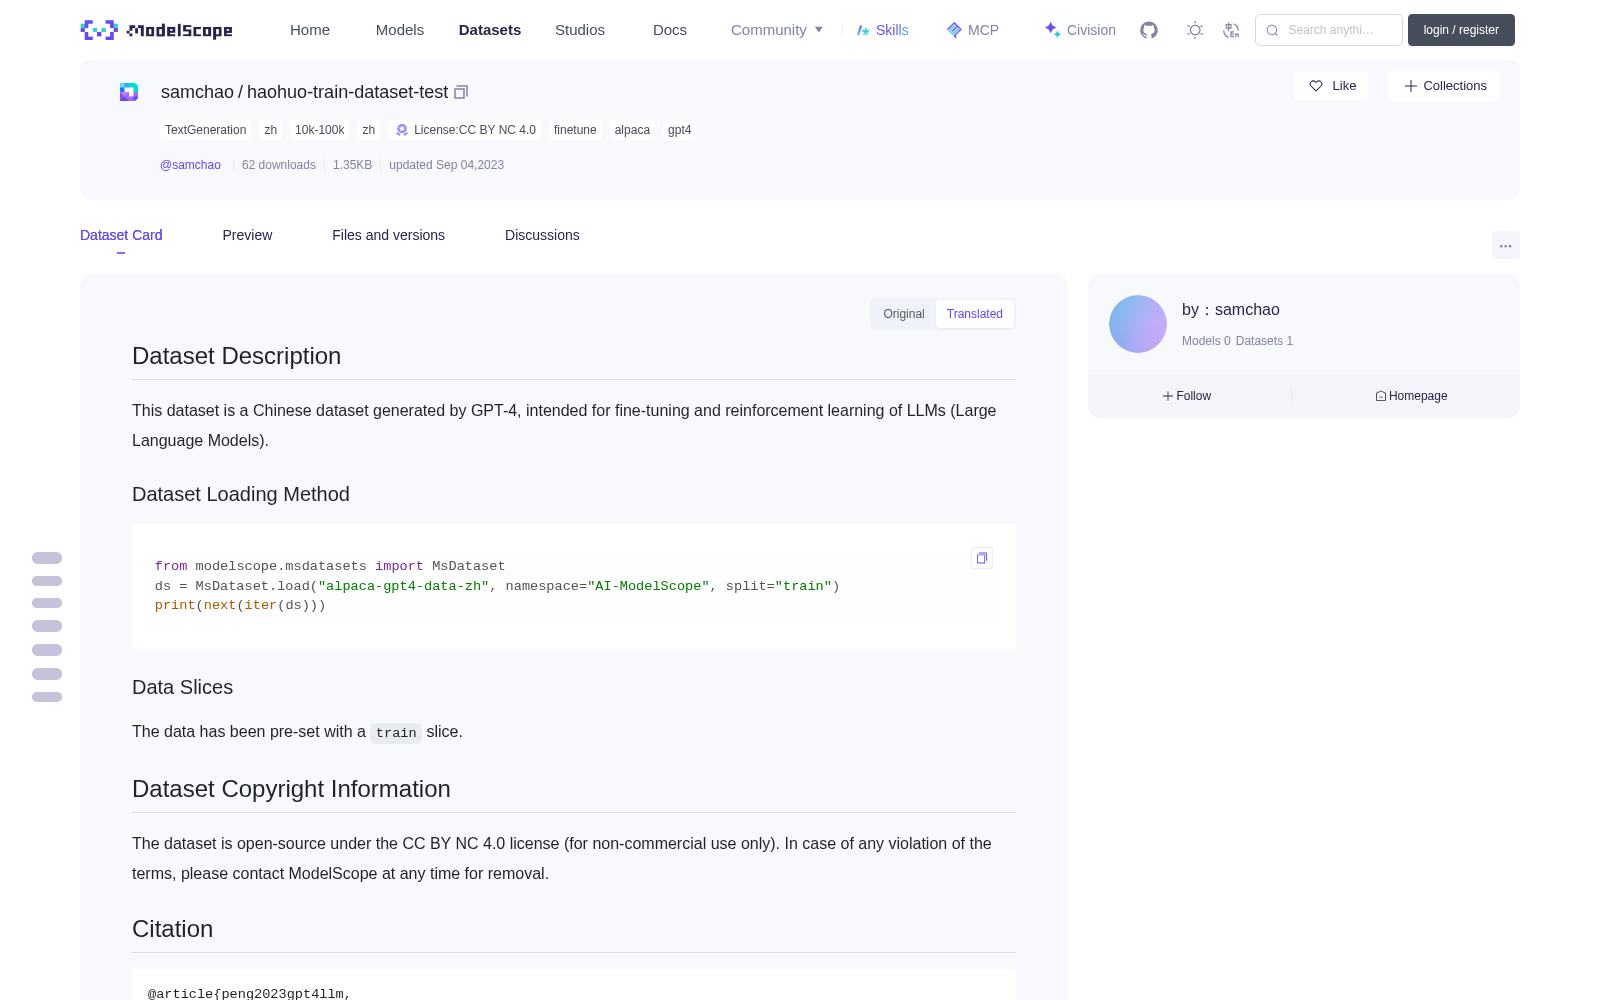
Task: Click the login / register button
Action: tap(1461, 30)
